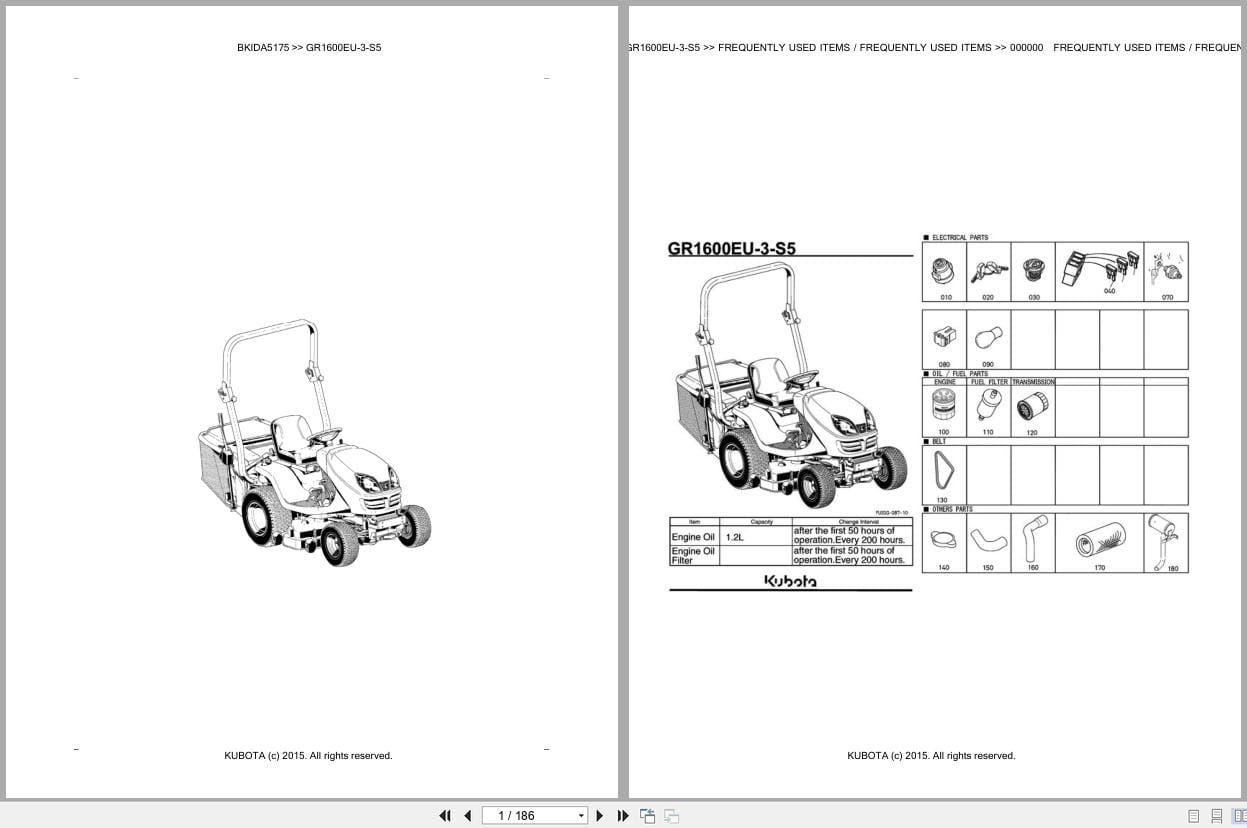Click the bulb part numbered 090

[988, 340]
